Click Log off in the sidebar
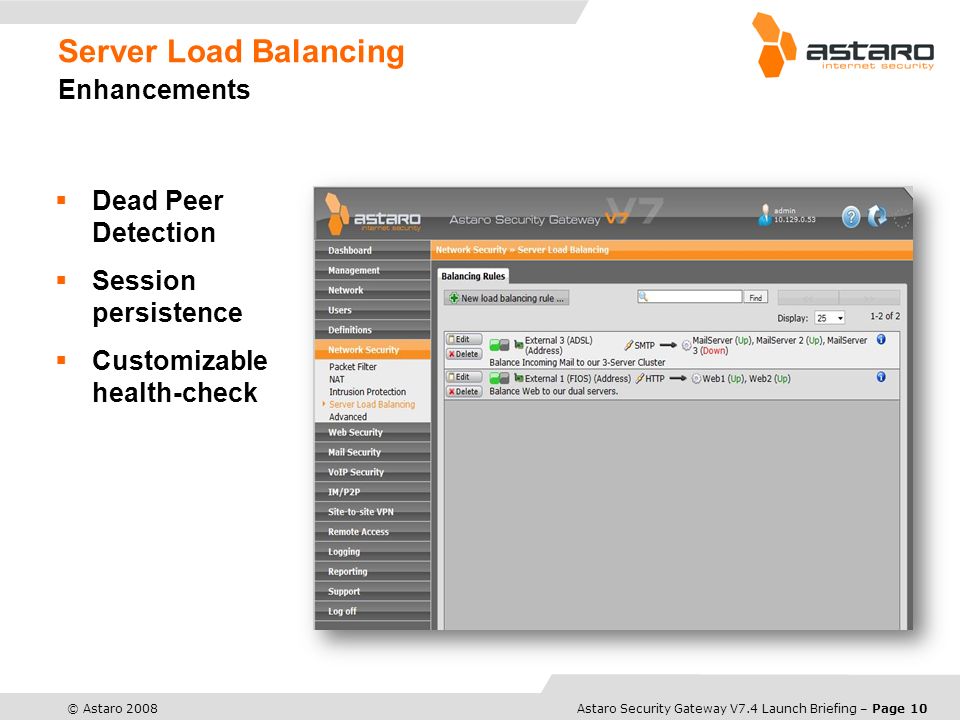Image resolution: width=960 pixels, height=720 pixels. 372,611
